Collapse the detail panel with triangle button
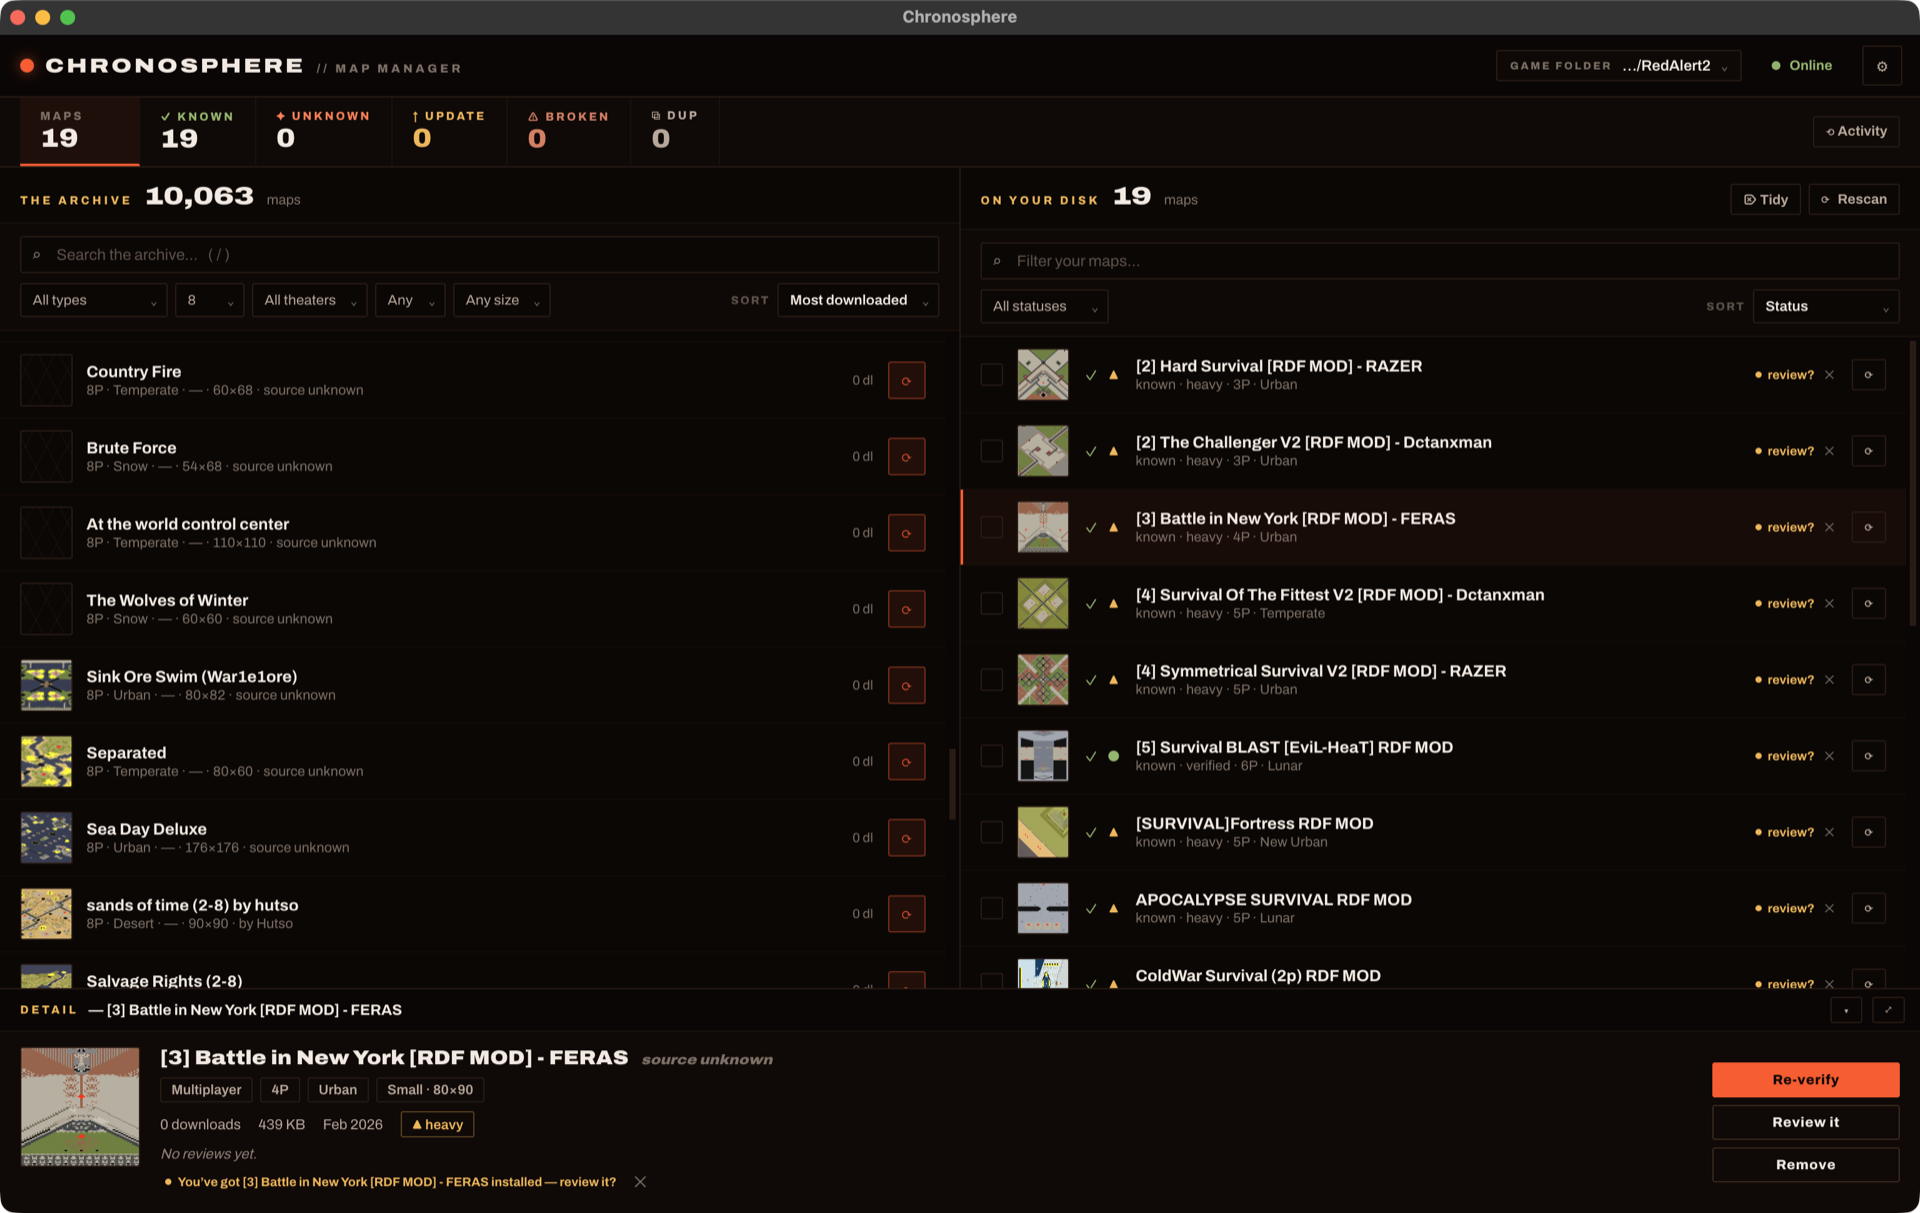This screenshot has width=1920, height=1213. pos(1846,1010)
